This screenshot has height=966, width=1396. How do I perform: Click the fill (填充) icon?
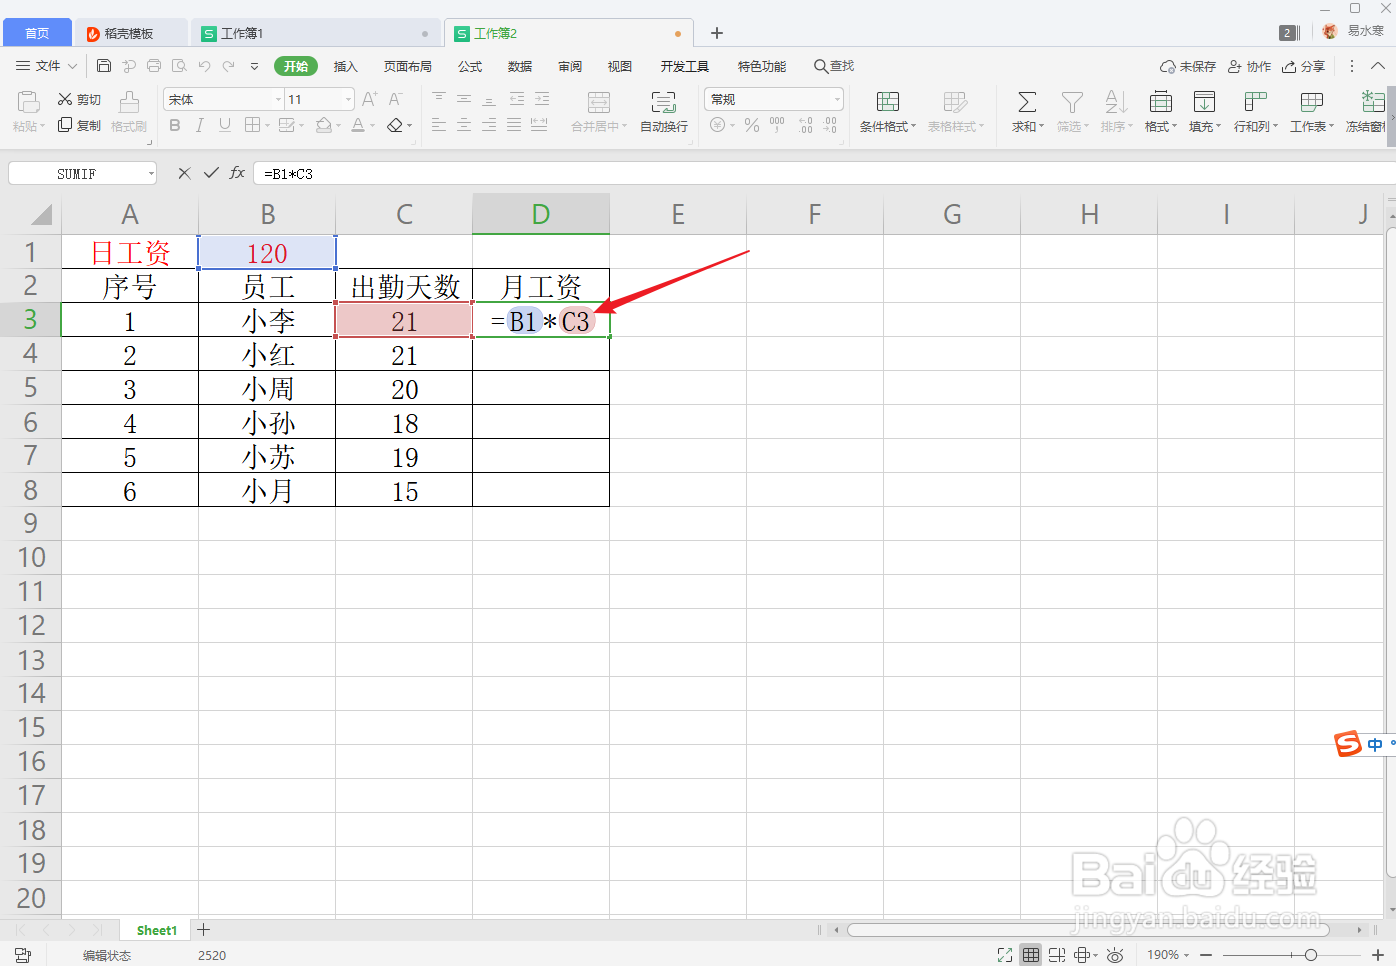tap(1204, 102)
